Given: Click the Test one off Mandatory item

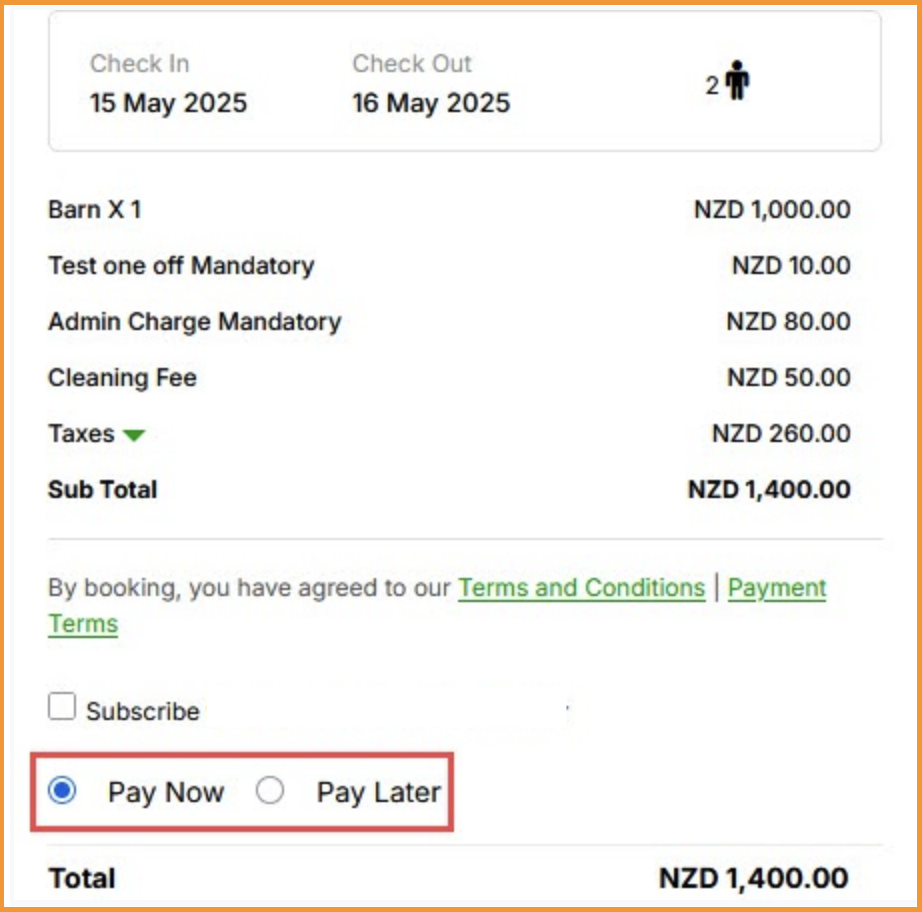Looking at the screenshot, I should [181, 266].
